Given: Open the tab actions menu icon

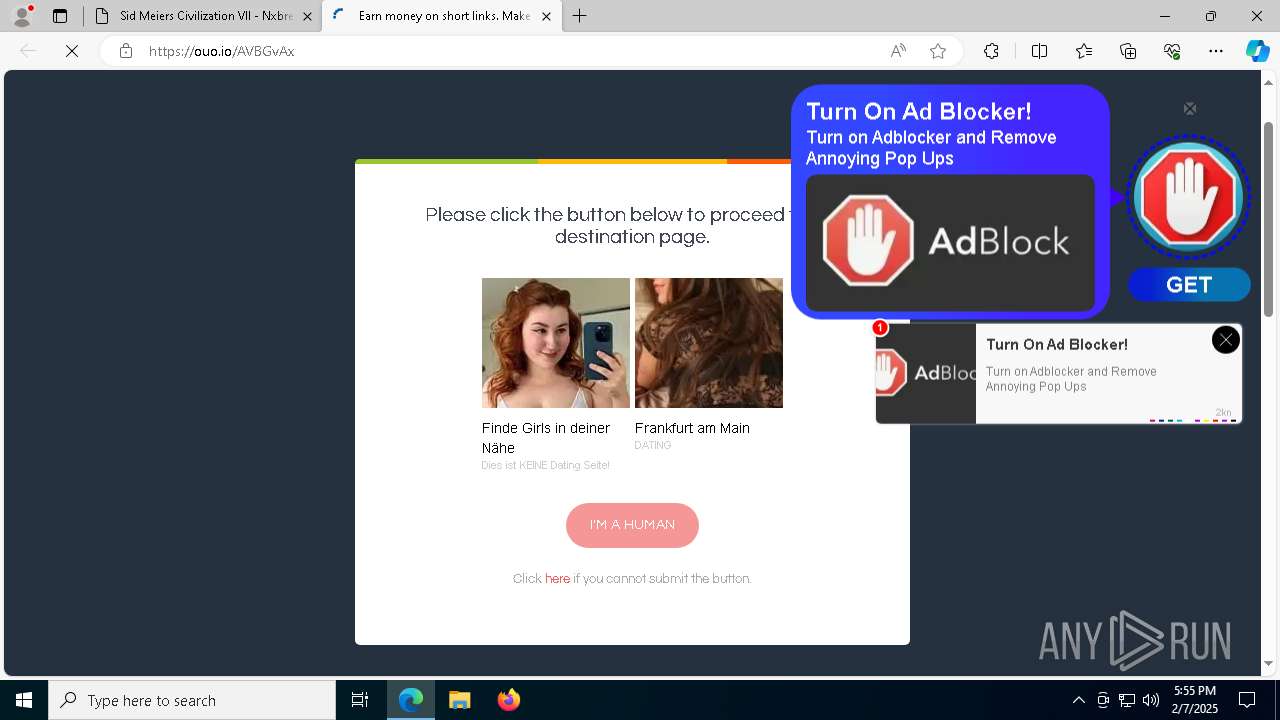Looking at the screenshot, I should click(60, 16).
